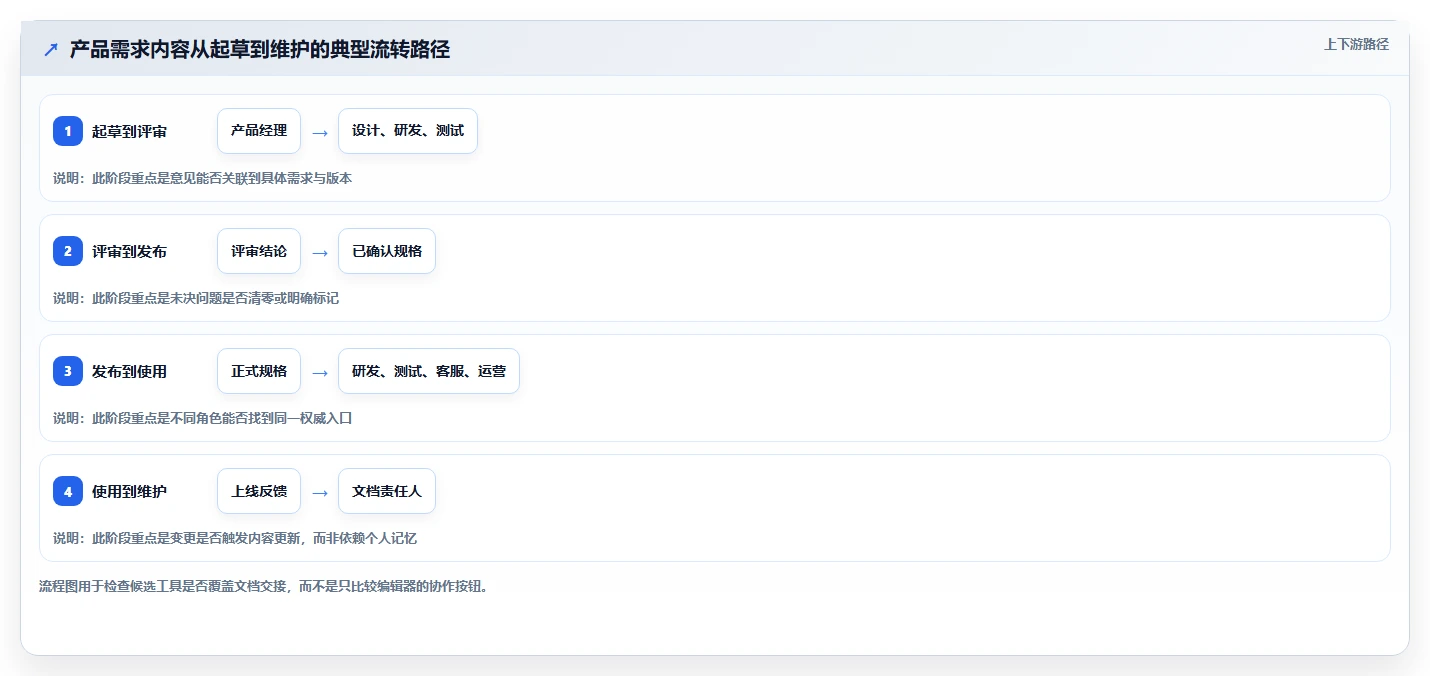Click the 上线反馈 node
Viewport: 1430px width, 676px height.
[259, 491]
